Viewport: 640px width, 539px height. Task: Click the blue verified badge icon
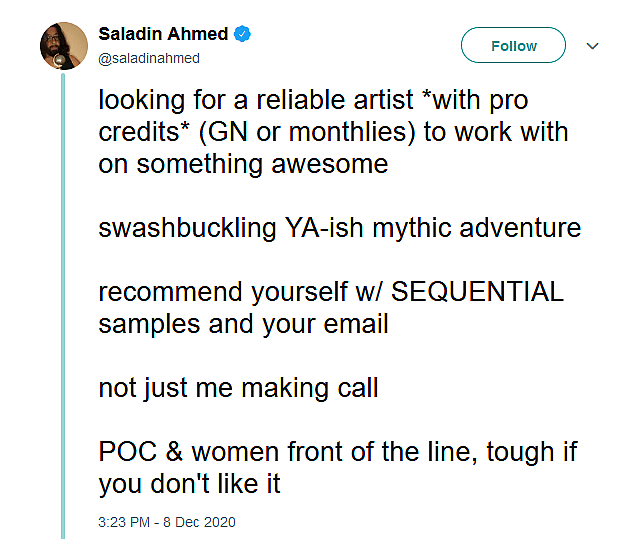[243, 34]
